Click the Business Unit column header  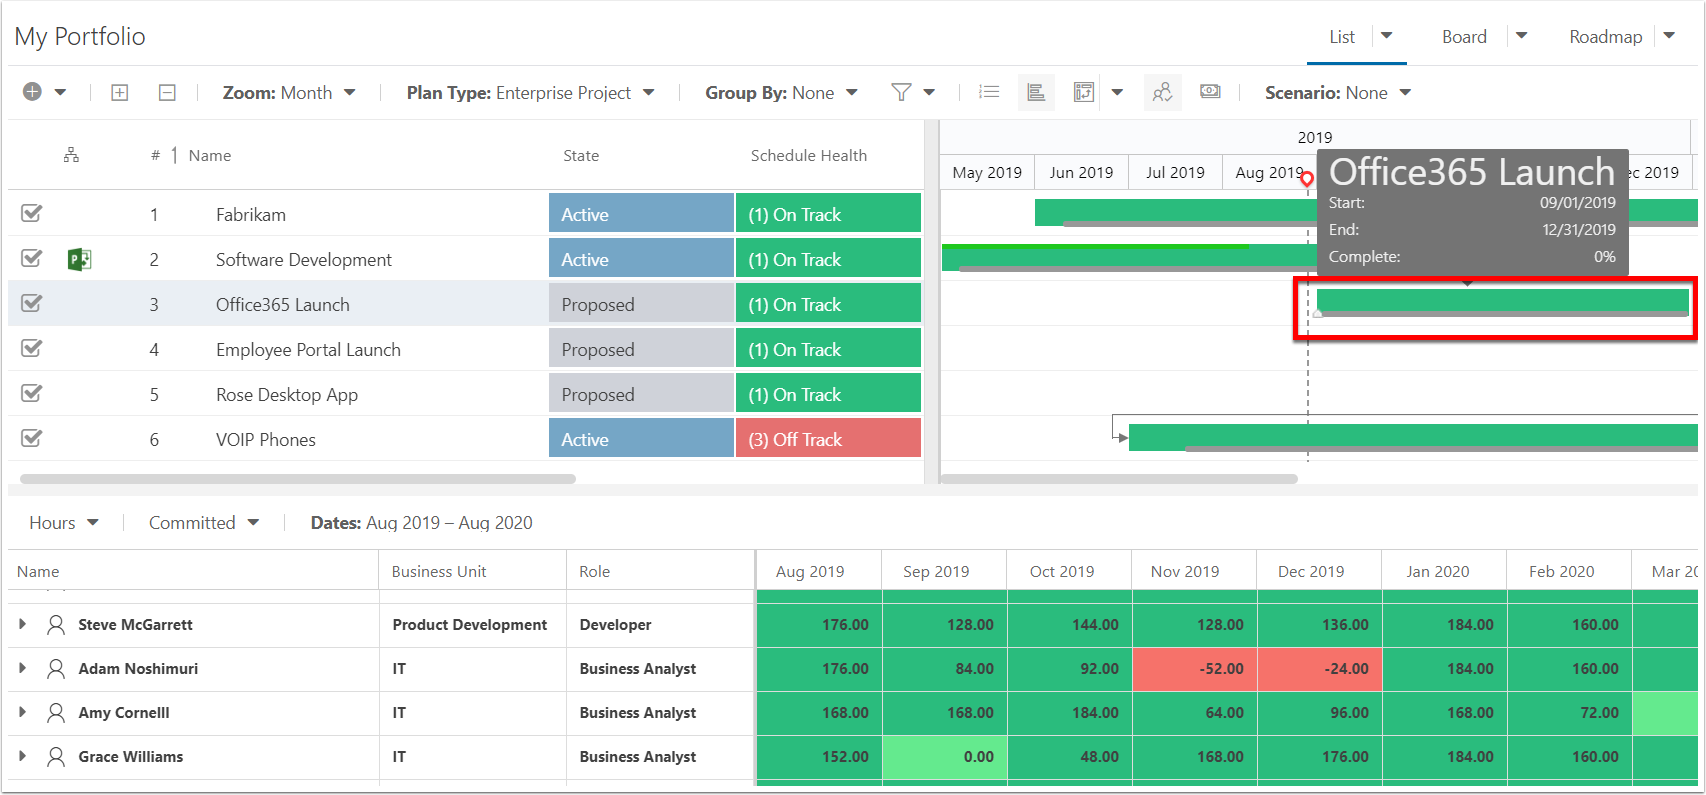pyautogui.click(x=439, y=572)
